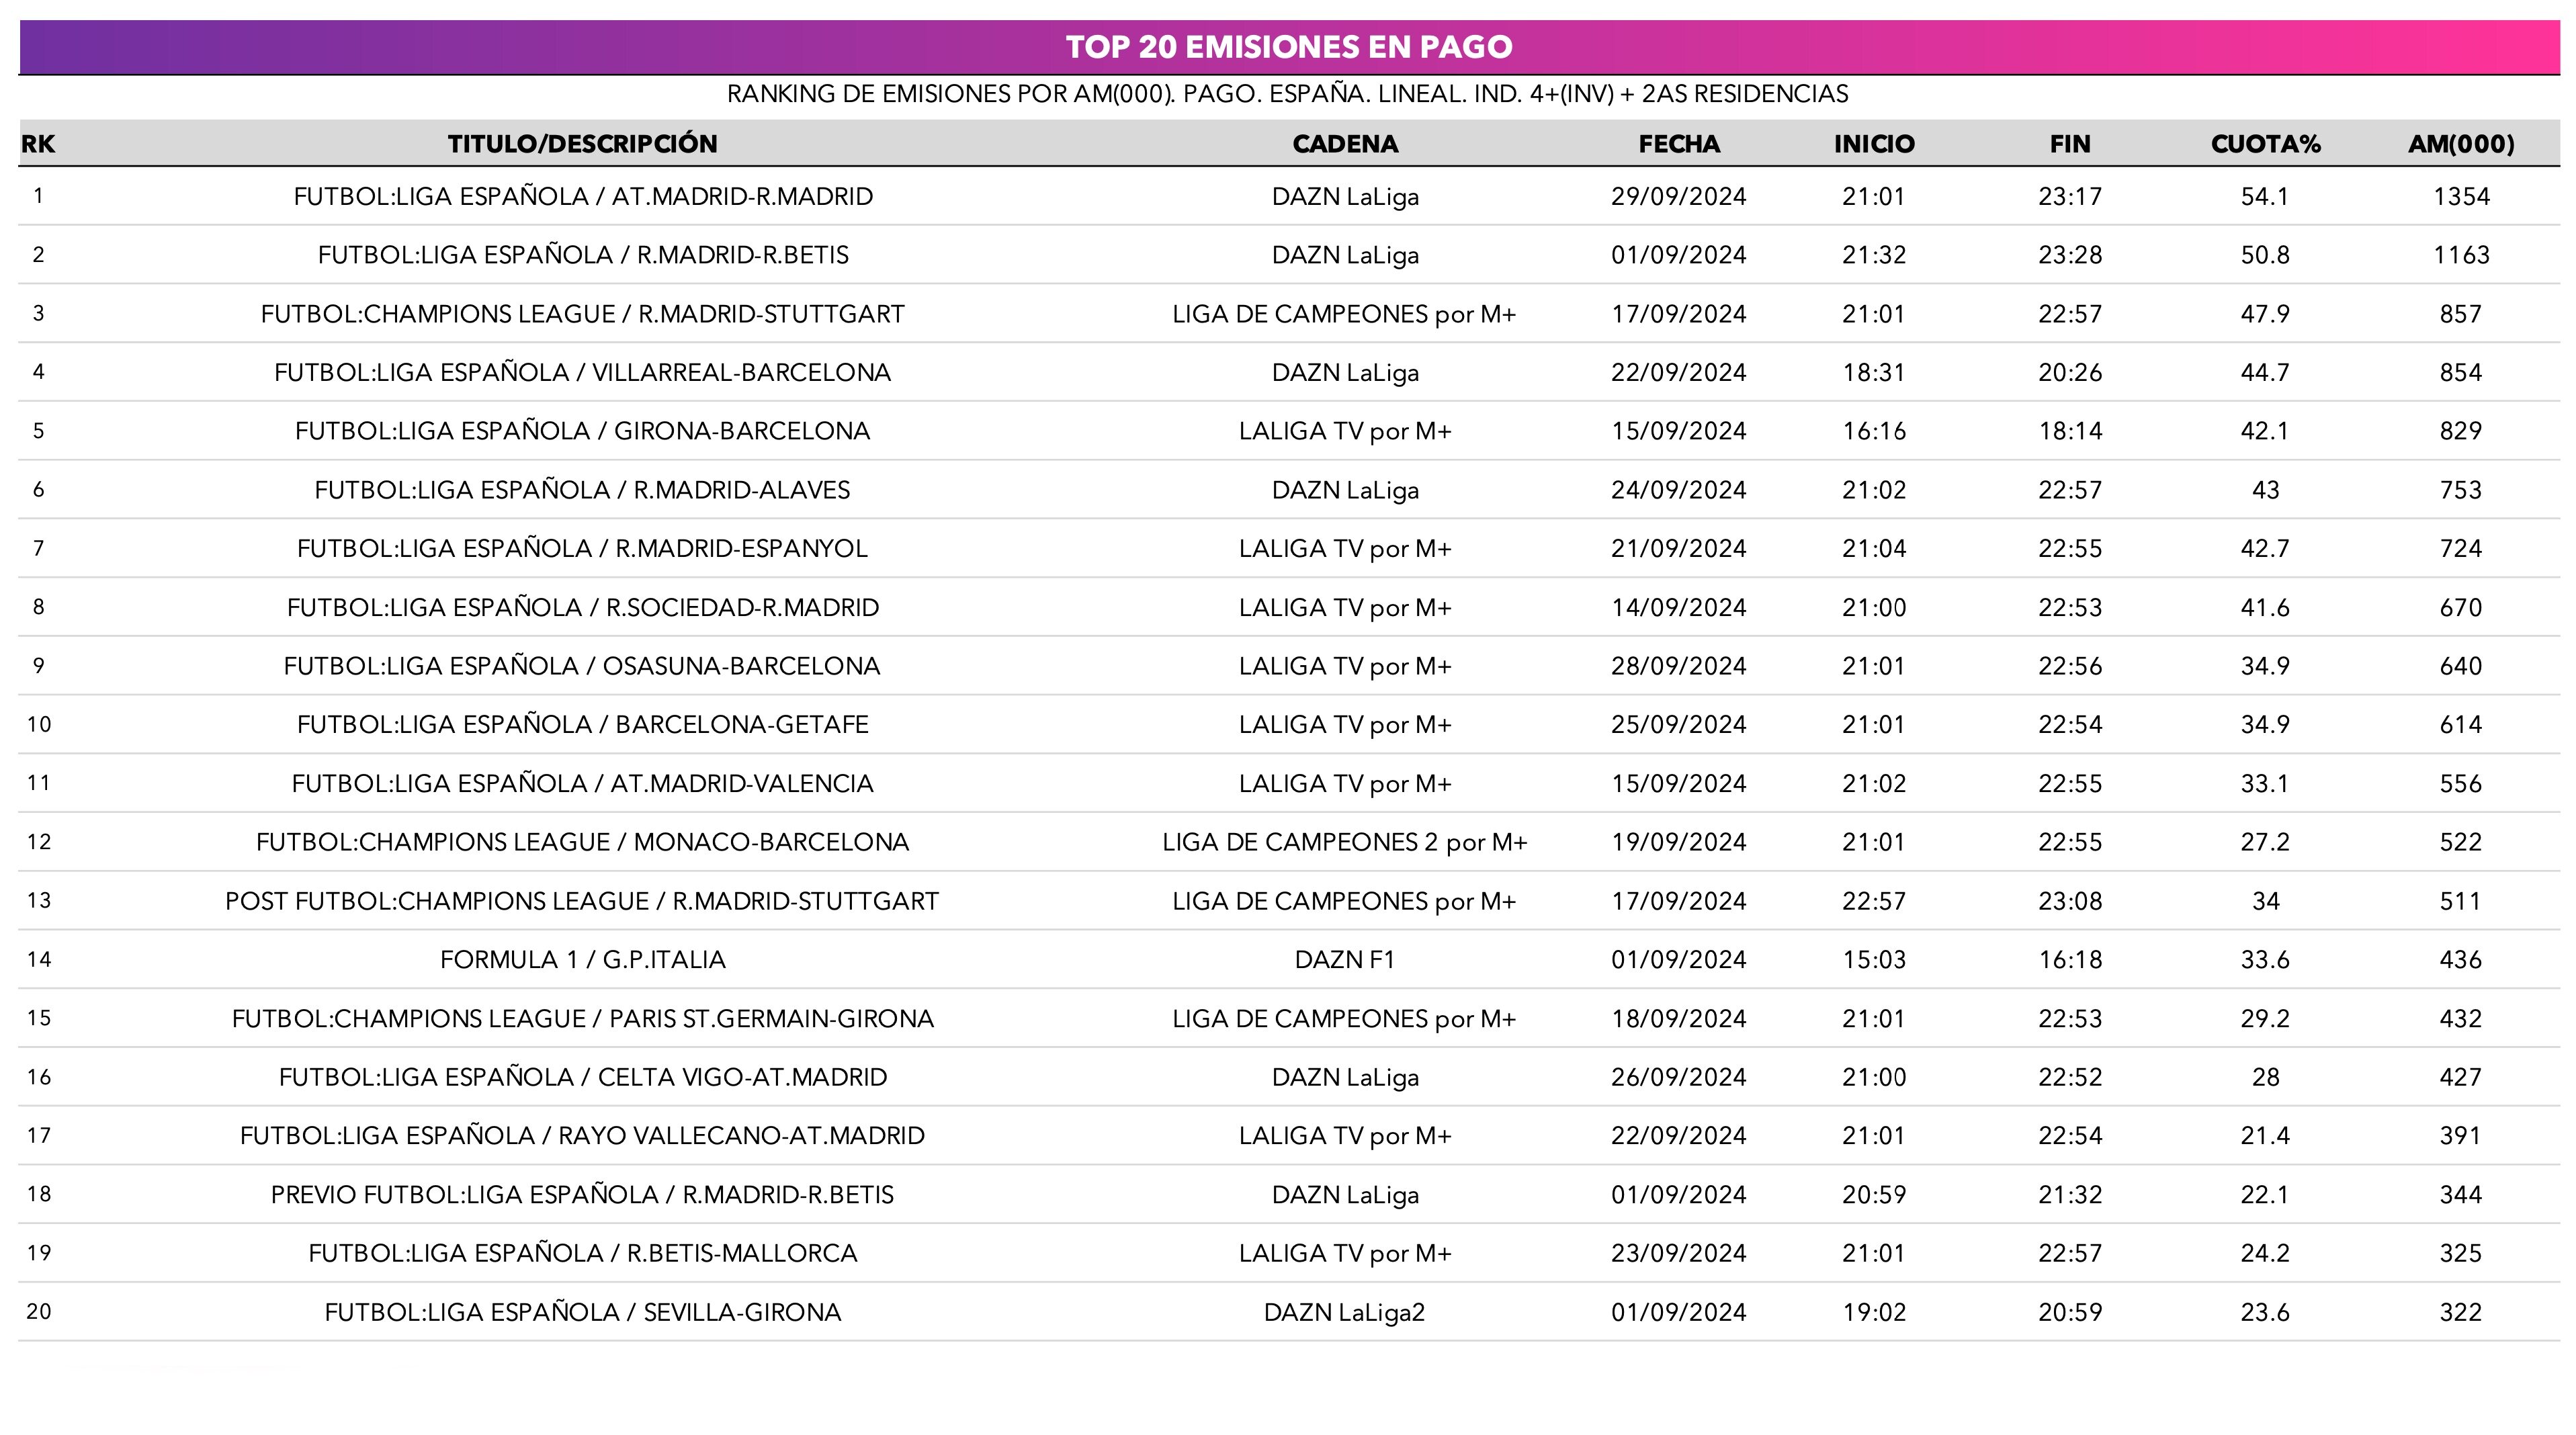Click the DAZN F1 channel cell
The width and height of the screenshot is (2576, 1435).
click(x=1344, y=960)
